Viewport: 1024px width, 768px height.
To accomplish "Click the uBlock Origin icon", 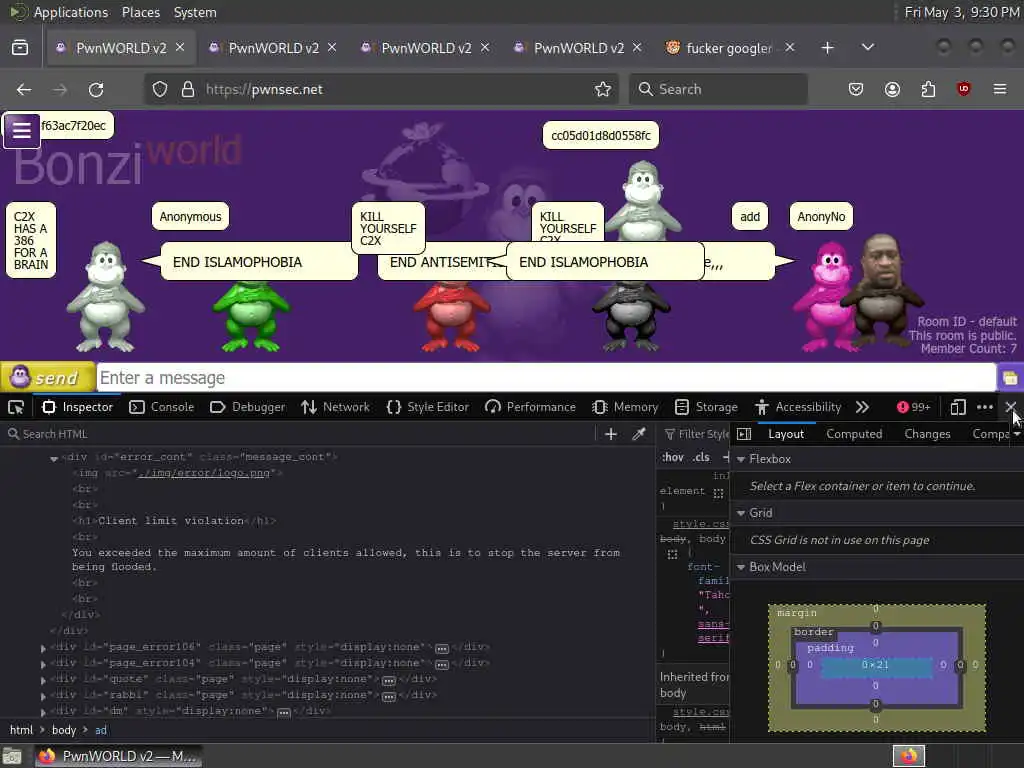I will click(963, 89).
